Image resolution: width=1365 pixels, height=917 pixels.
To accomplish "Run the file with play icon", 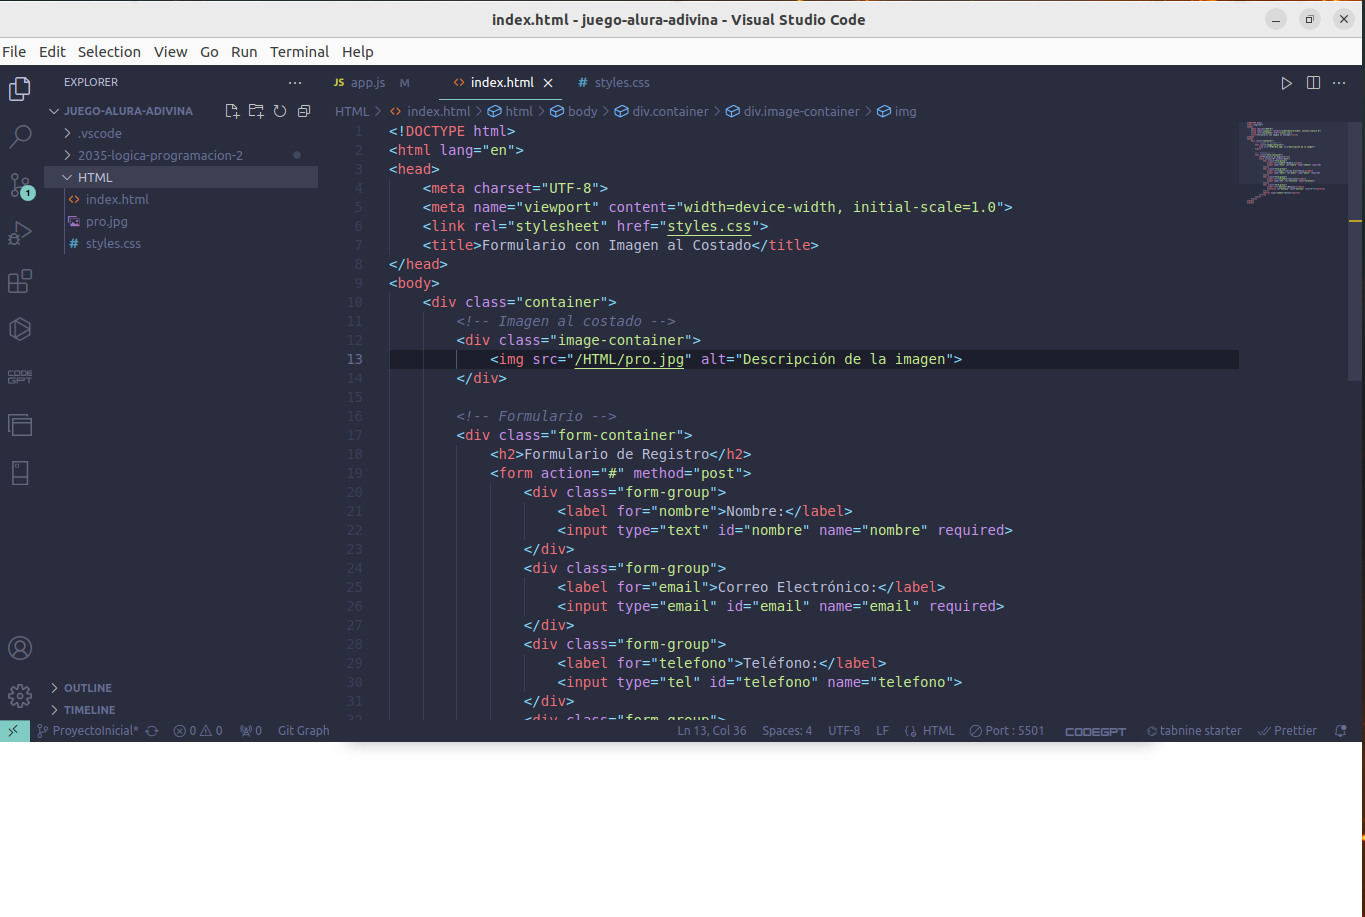I will 1287,83.
